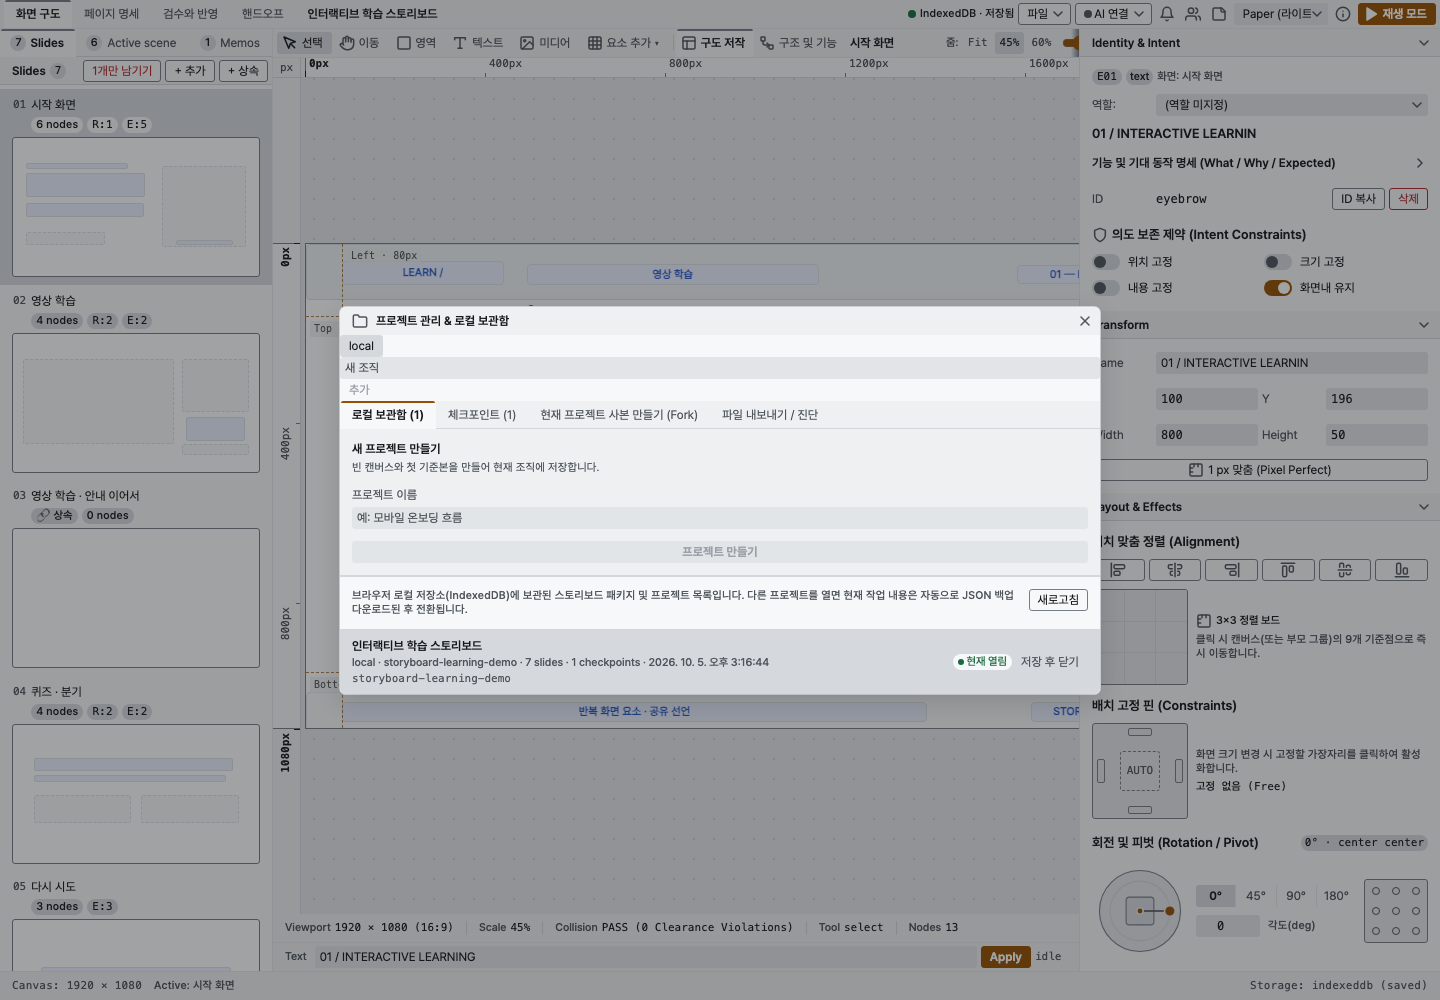Image resolution: width=1440 pixels, height=1000 pixels.
Task: Focus the 프로젝트 이름 input field
Action: (x=720, y=518)
